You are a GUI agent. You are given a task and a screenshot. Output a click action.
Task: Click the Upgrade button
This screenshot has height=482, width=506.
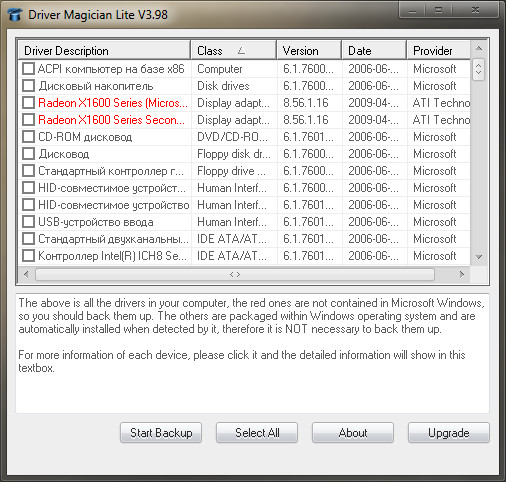coord(449,433)
